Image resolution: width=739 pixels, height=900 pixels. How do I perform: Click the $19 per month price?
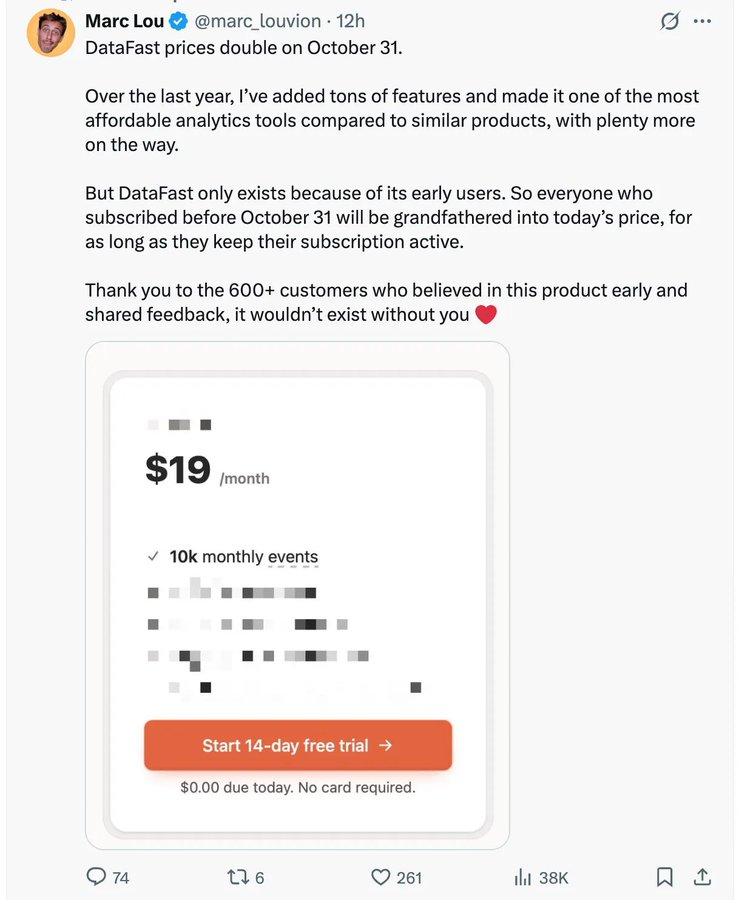[178, 469]
